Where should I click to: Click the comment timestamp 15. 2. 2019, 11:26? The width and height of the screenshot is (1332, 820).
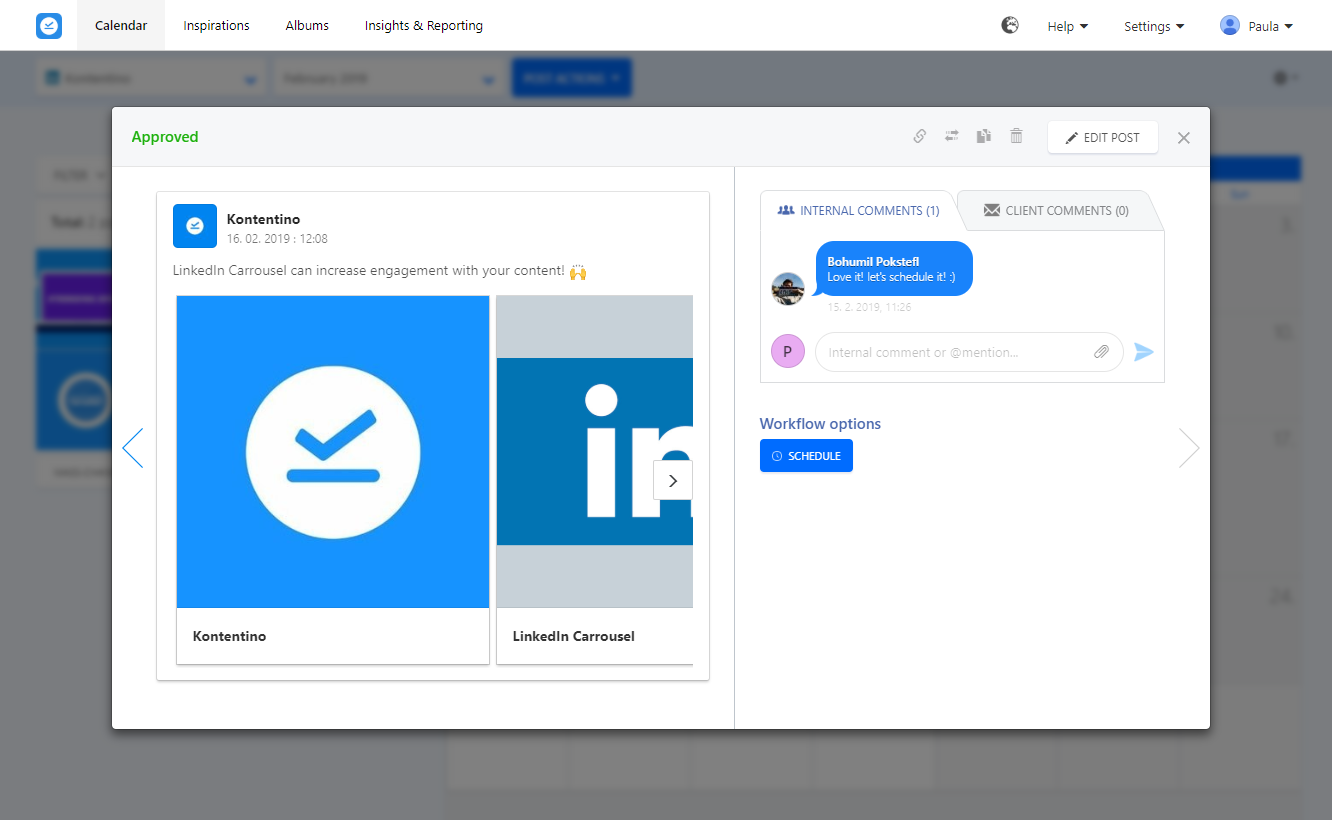tap(869, 307)
